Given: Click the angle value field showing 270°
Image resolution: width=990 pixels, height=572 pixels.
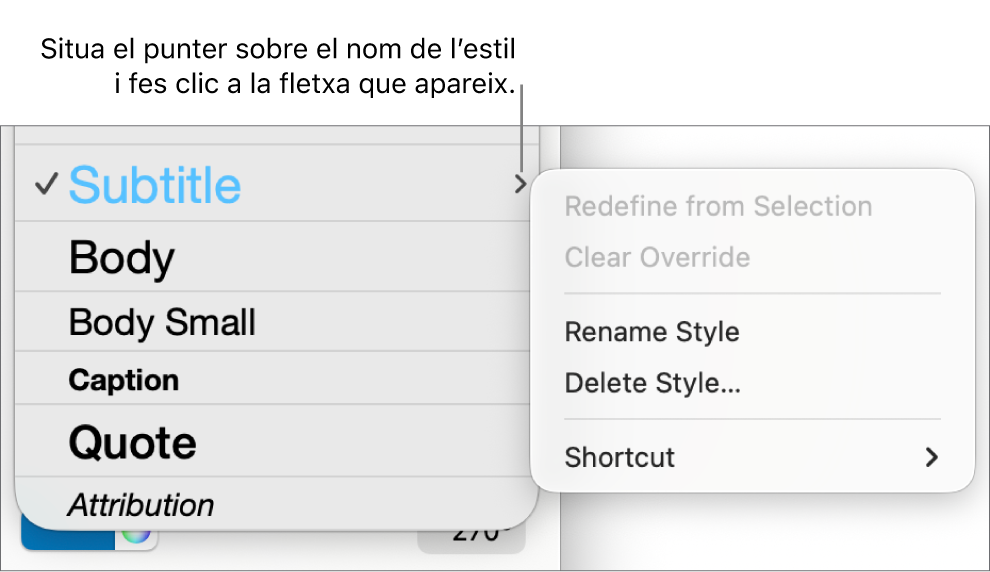Looking at the screenshot, I should 473,535.
